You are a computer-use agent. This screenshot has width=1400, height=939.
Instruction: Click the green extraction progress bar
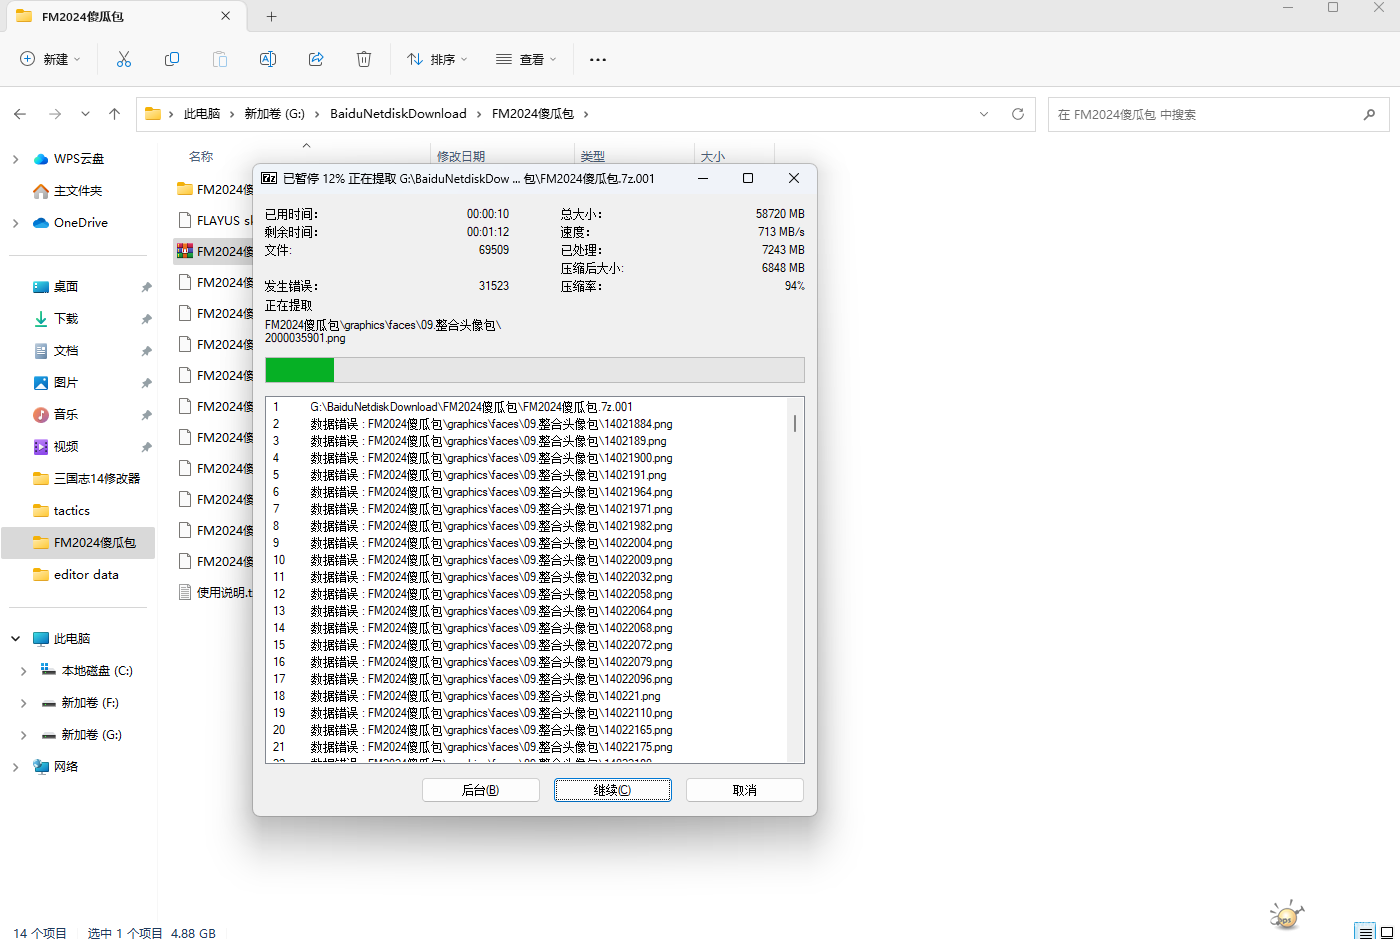(299, 370)
